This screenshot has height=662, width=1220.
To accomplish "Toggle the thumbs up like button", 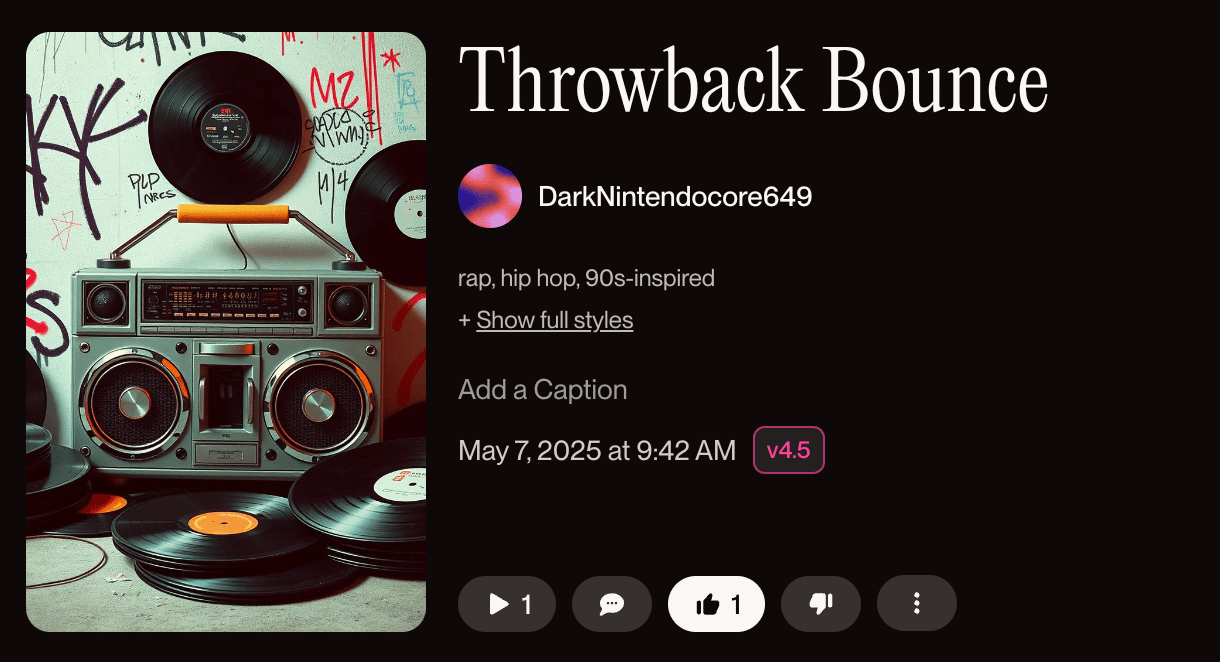I will point(716,604).
